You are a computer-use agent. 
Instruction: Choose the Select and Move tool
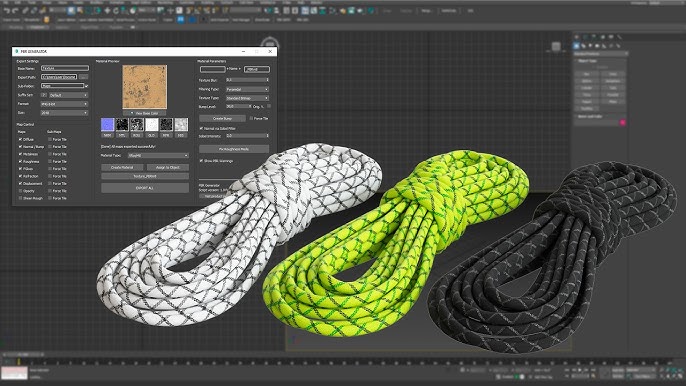point(107,11)
